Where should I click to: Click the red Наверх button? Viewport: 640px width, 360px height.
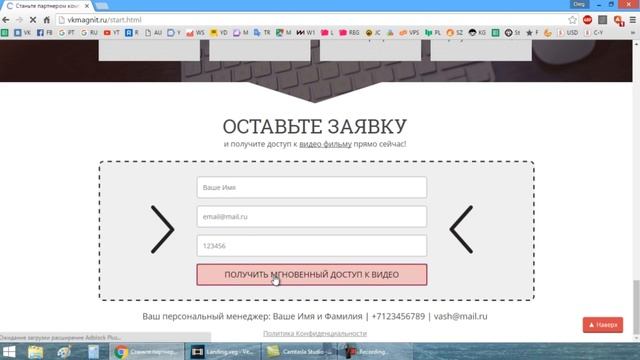tap(603, 325)
